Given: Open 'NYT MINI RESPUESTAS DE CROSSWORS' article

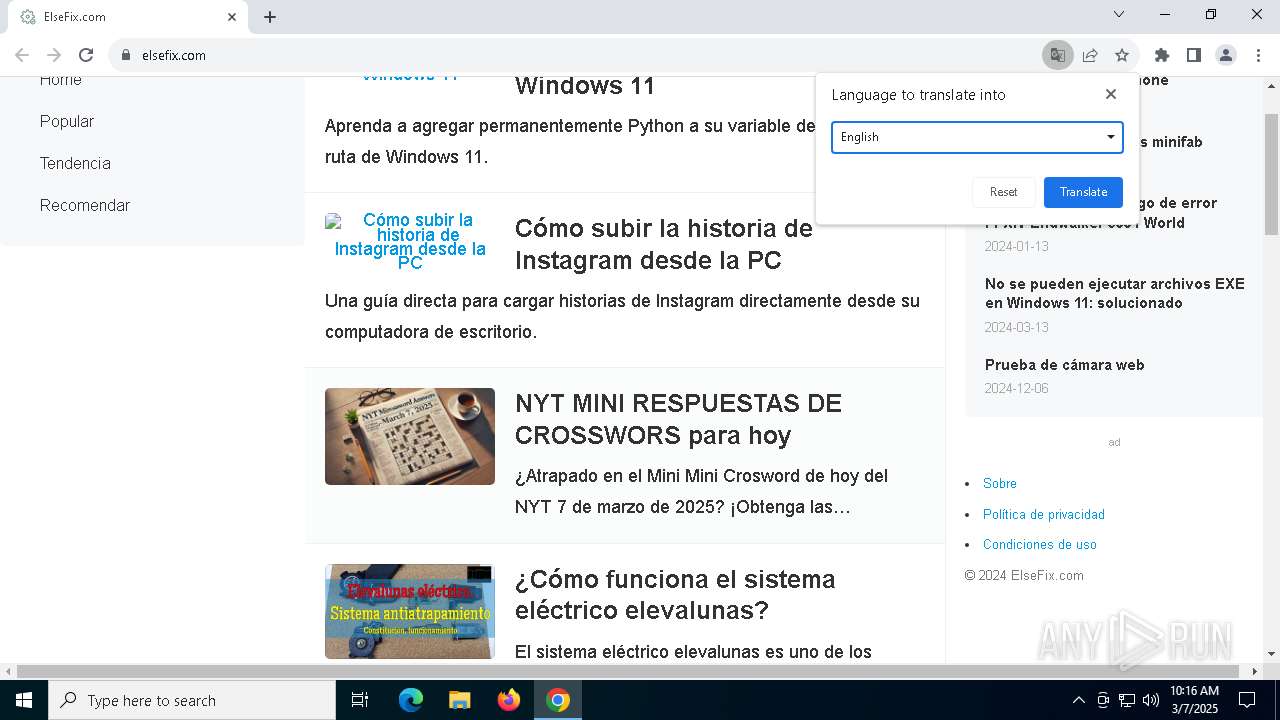Looking at the screenshot, I should (678, 419).
